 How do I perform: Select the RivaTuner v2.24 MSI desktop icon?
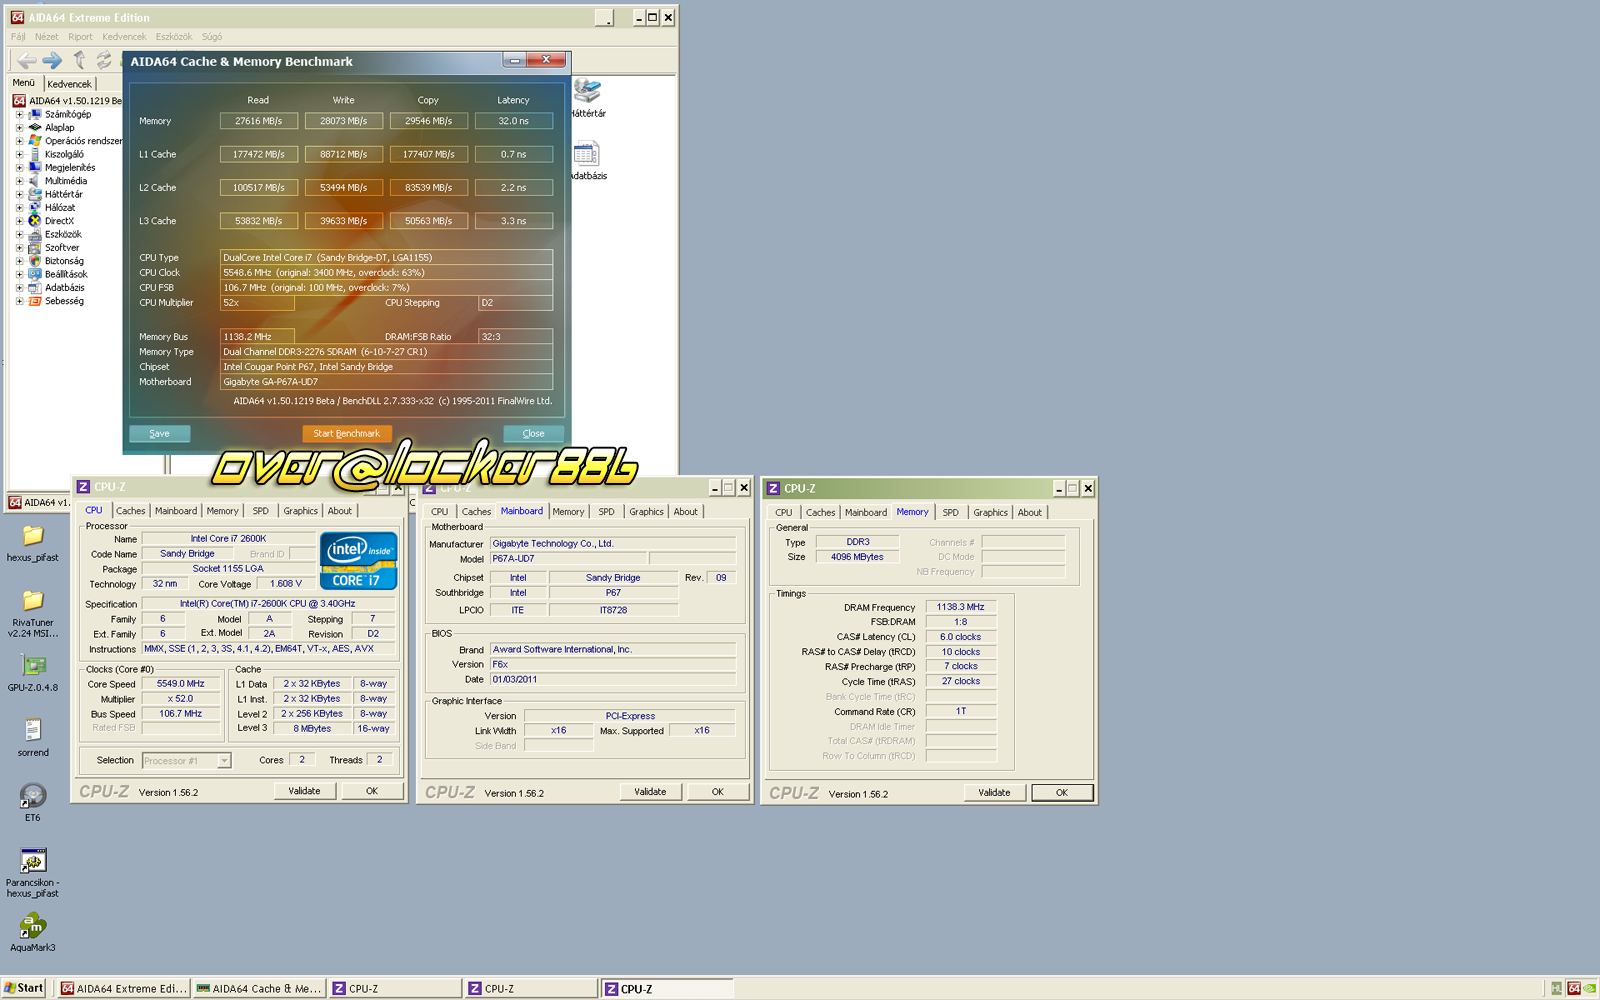point(33,600)
